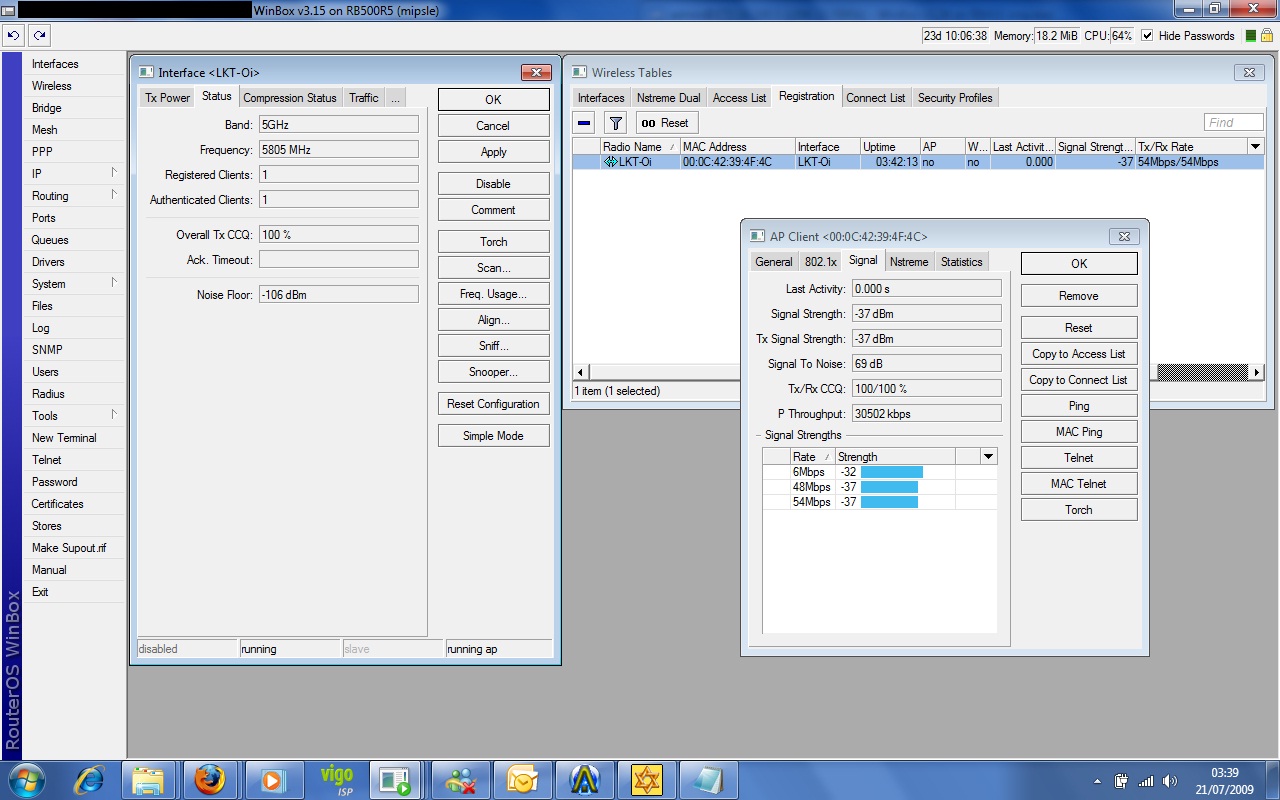Open the Traffic tab in Interface window
1280x800 pixels.
tap(364, 98)
